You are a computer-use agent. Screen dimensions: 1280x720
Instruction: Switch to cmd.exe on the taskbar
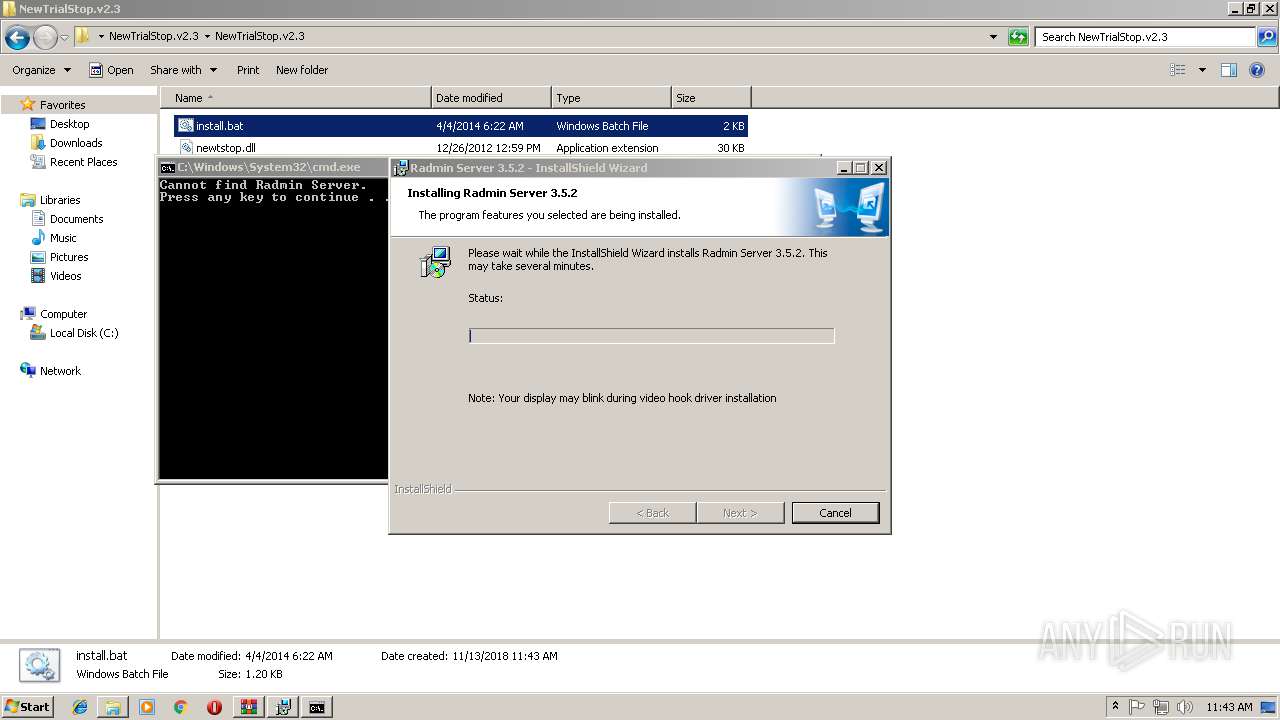pos(317,707)
